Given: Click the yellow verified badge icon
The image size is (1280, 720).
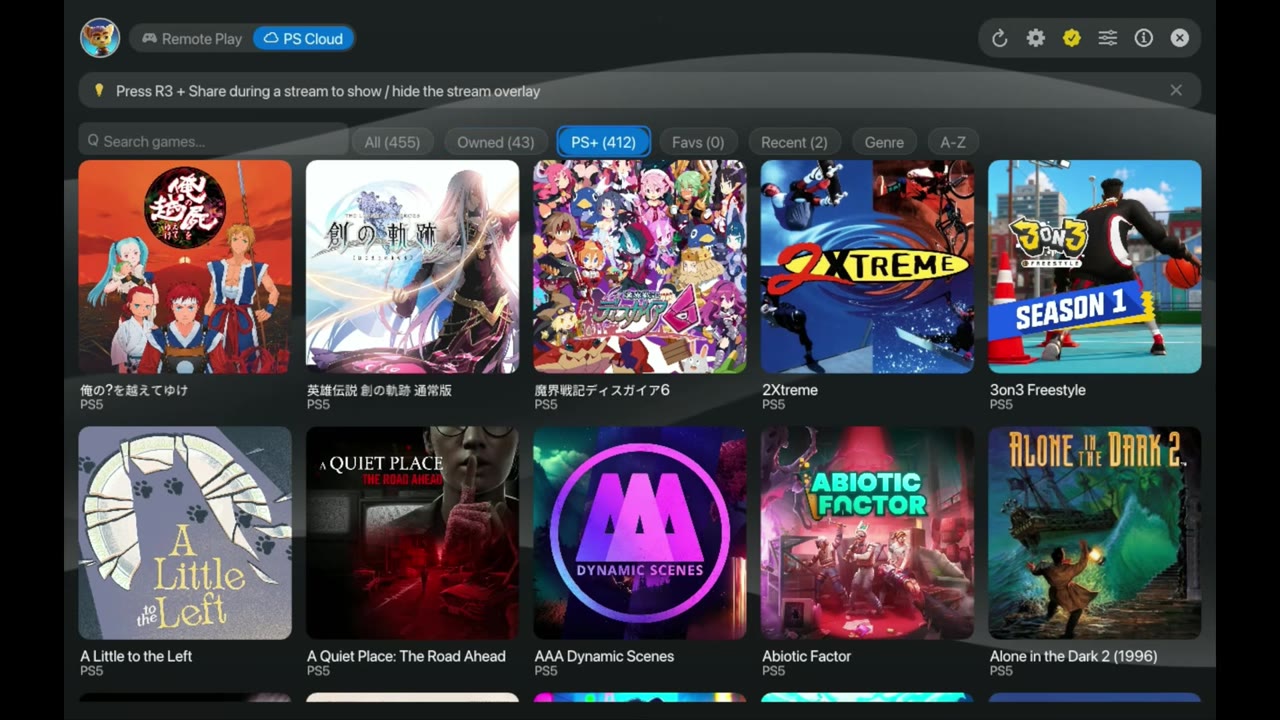Looking at the screenshot, I should coord(1072,38).
